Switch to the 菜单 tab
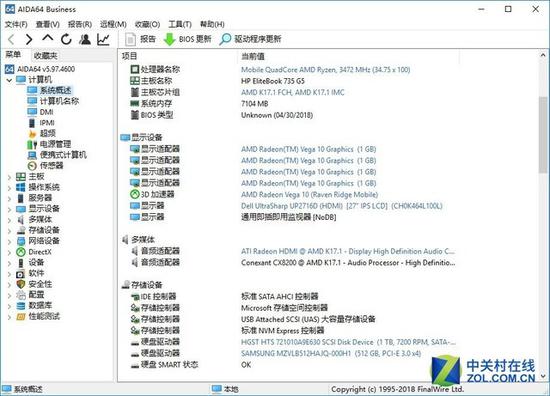The height and width of the screenshot is (396, 550). point(13,54)
